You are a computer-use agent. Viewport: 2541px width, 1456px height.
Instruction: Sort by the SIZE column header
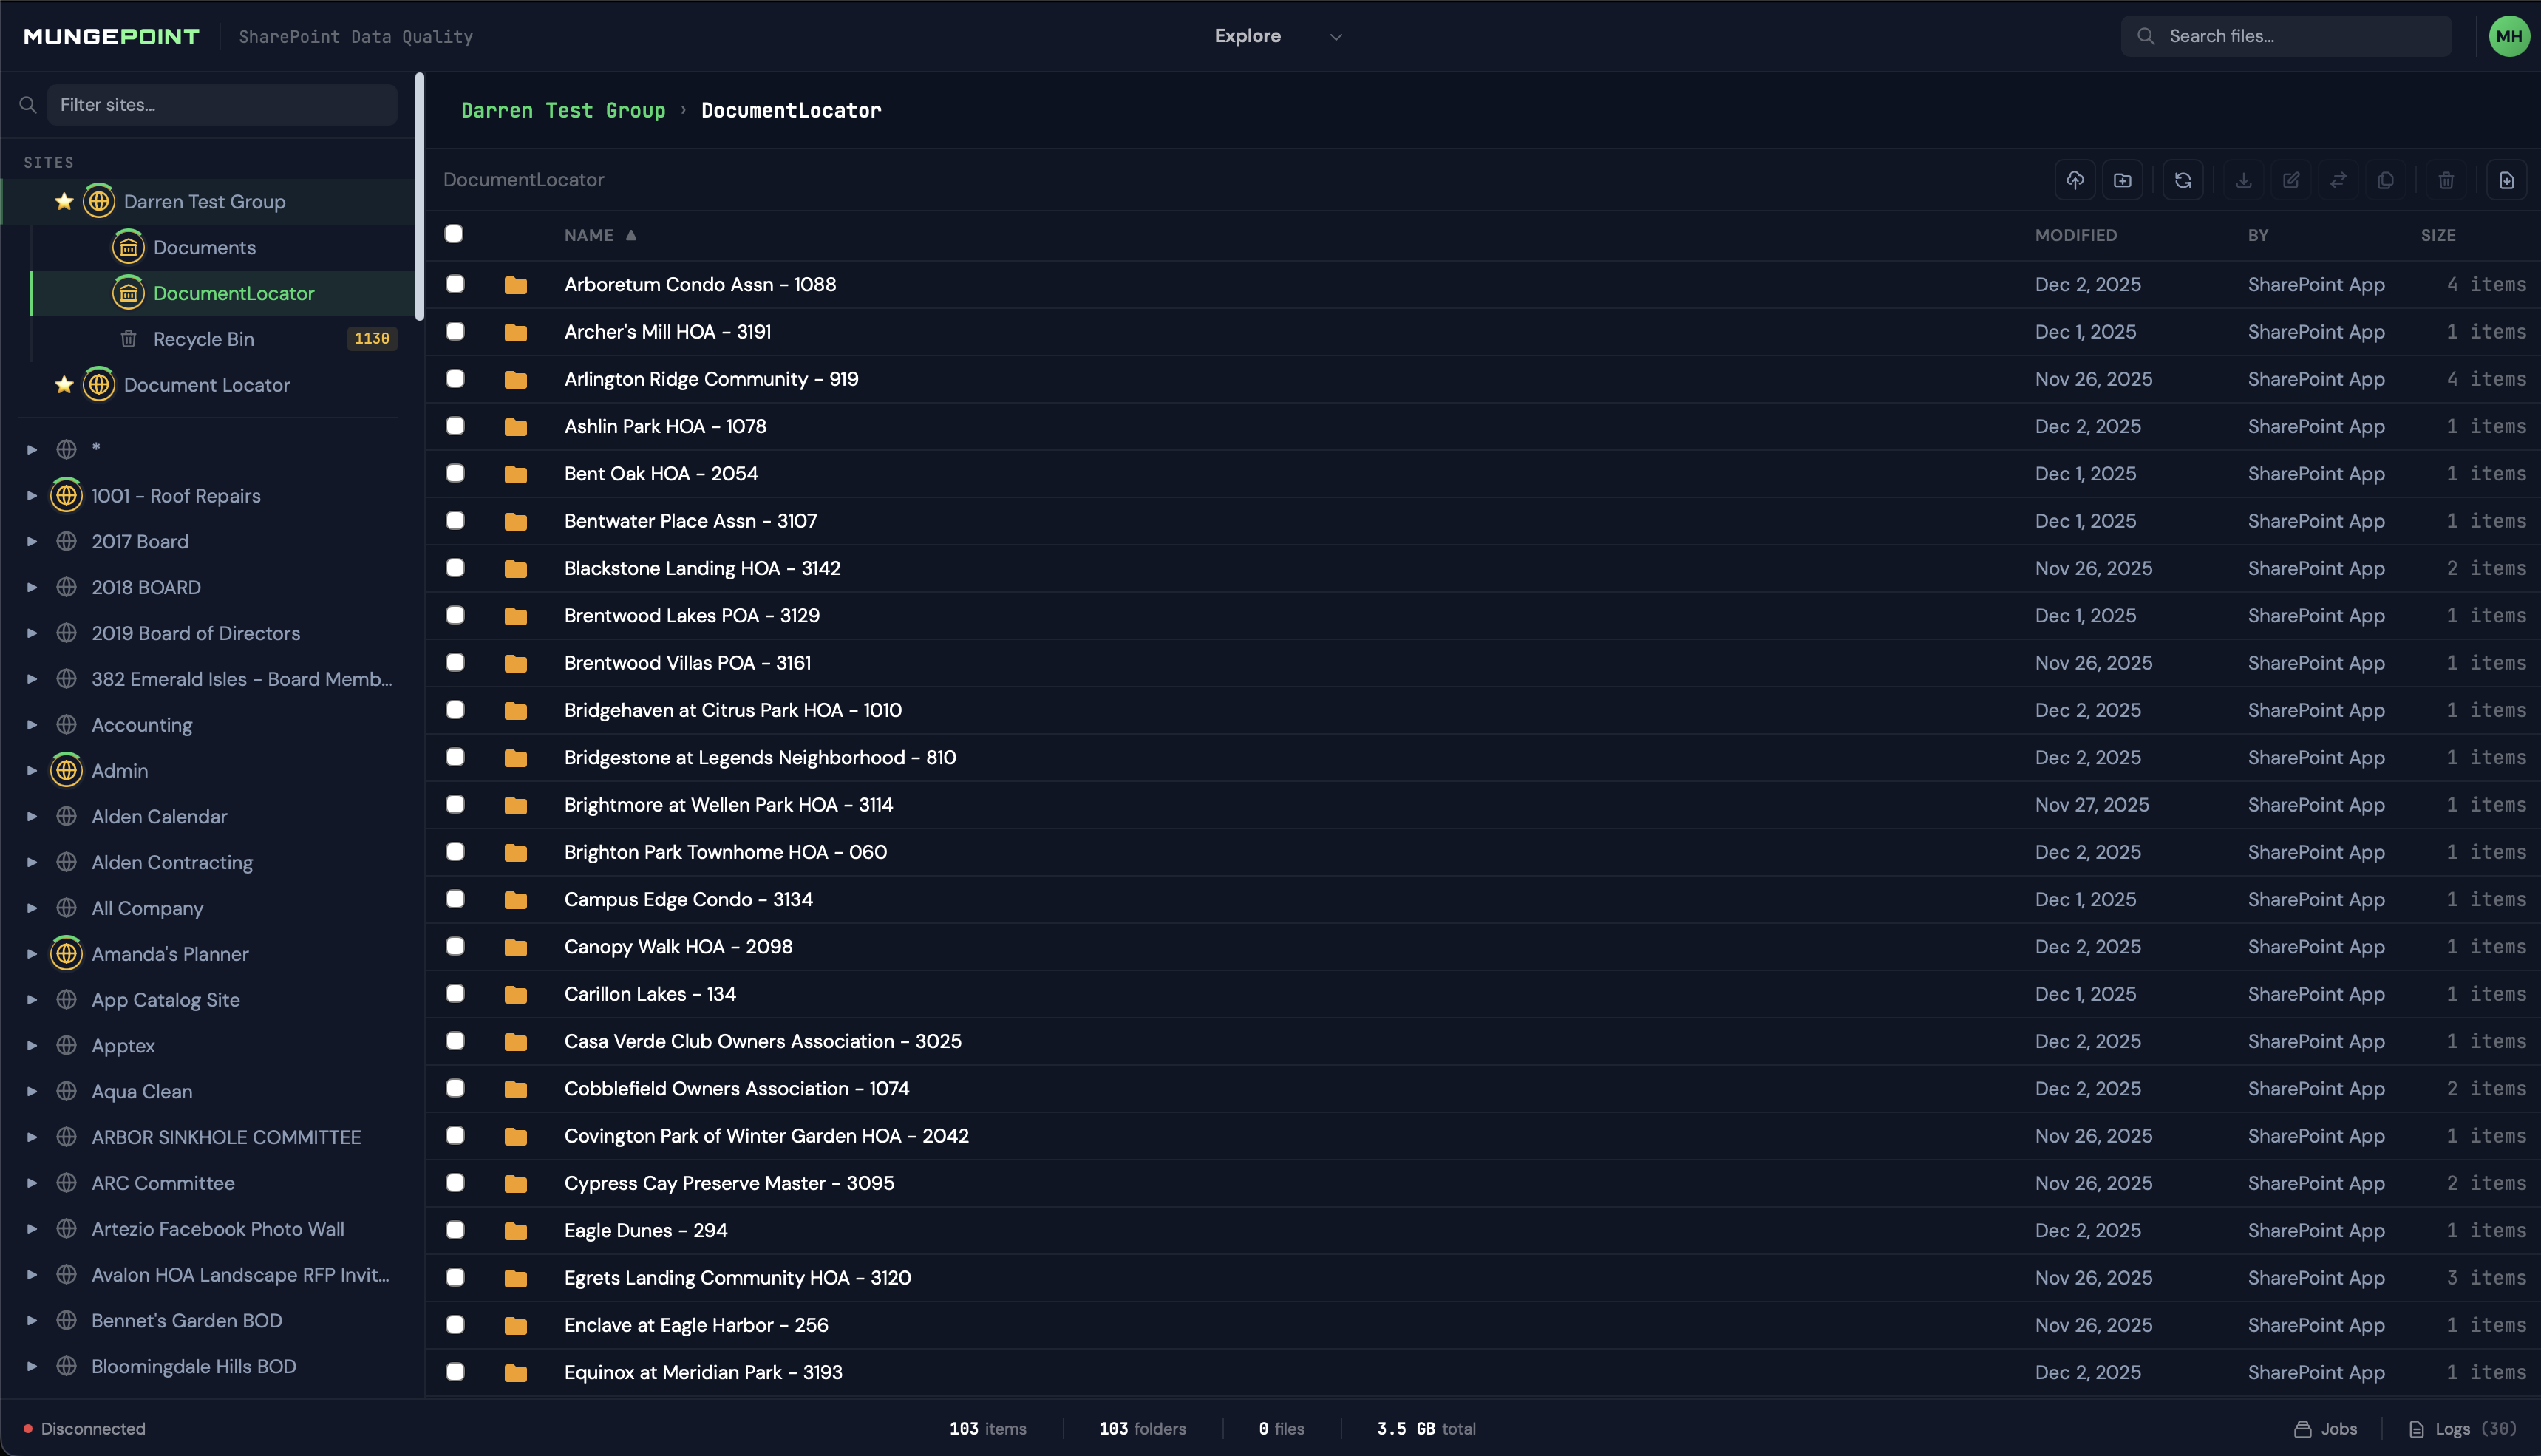pos(2438,235)
